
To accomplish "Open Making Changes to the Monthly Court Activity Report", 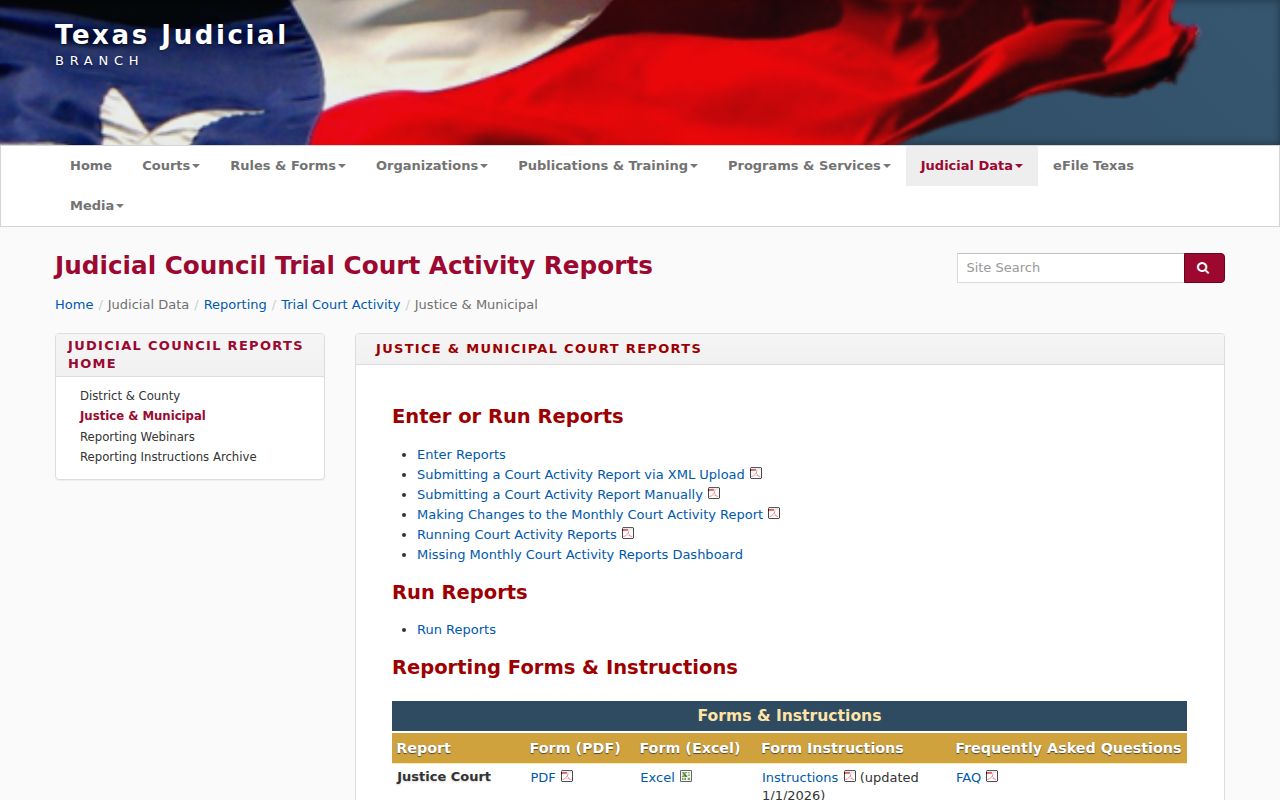I will click(590, 514).
